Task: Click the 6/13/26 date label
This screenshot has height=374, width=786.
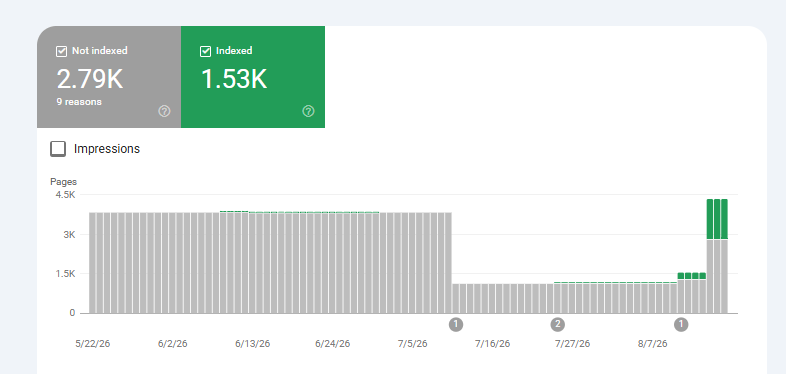Action: click(x=253, y=344)
